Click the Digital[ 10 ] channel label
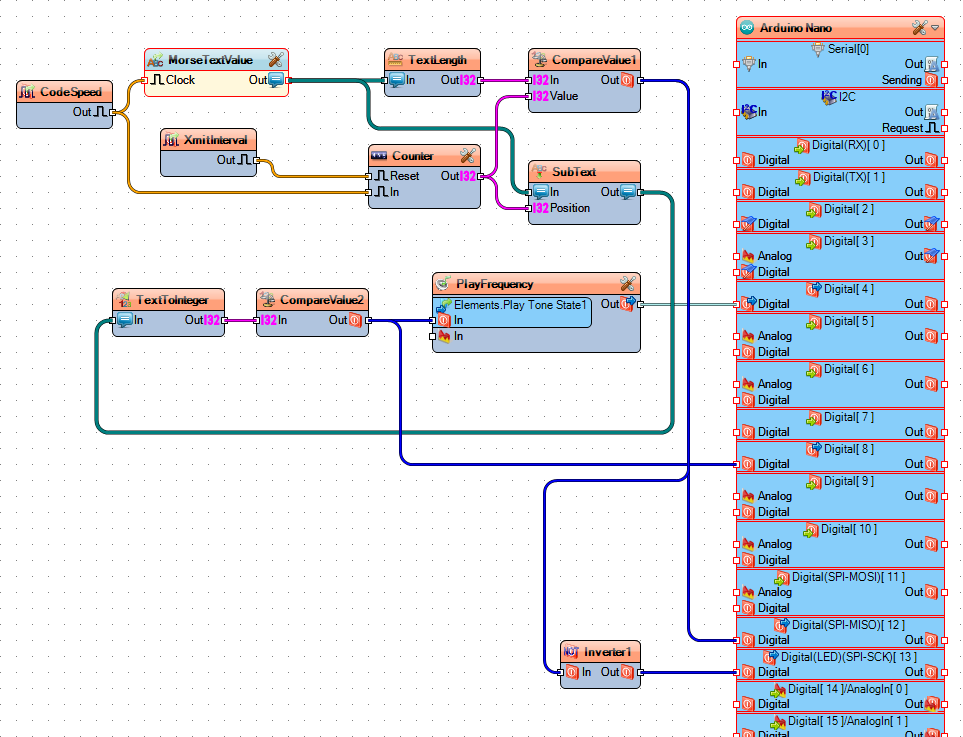Image resolution: width=963 pixels, height=737 pixels. (848, 529)
